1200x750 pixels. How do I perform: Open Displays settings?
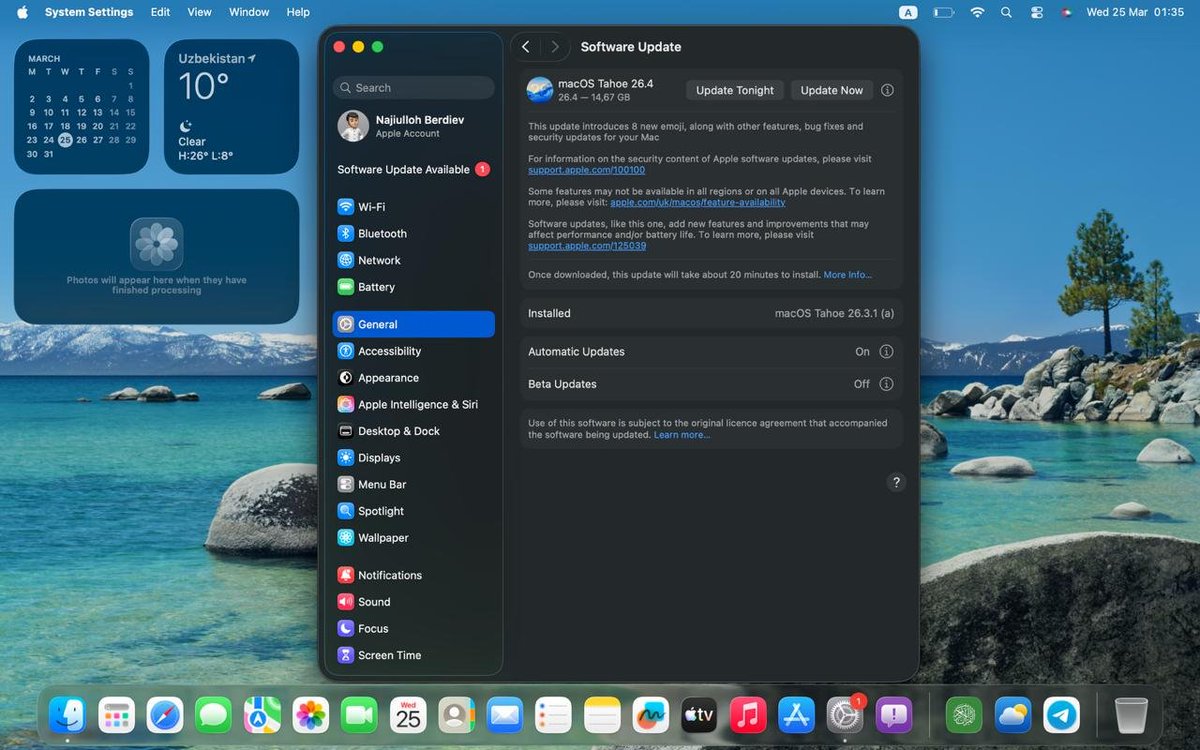point(413,458)
